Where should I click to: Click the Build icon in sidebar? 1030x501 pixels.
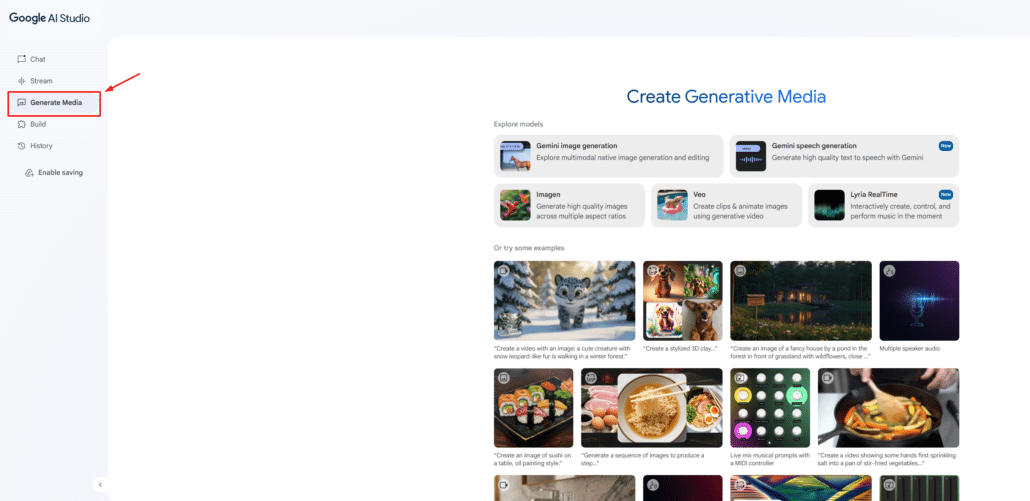pos(22,124)
